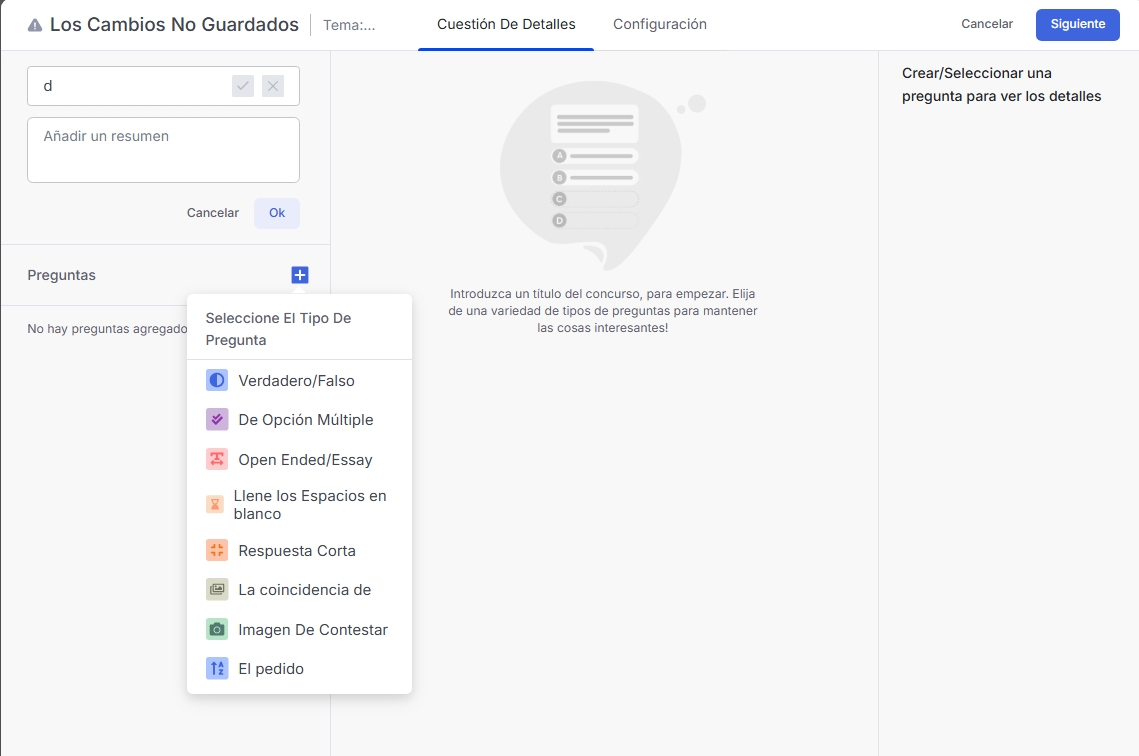Choose De Opción Múltiple question type
This screenshot has height=756, width=1139.
pos(299,420)
